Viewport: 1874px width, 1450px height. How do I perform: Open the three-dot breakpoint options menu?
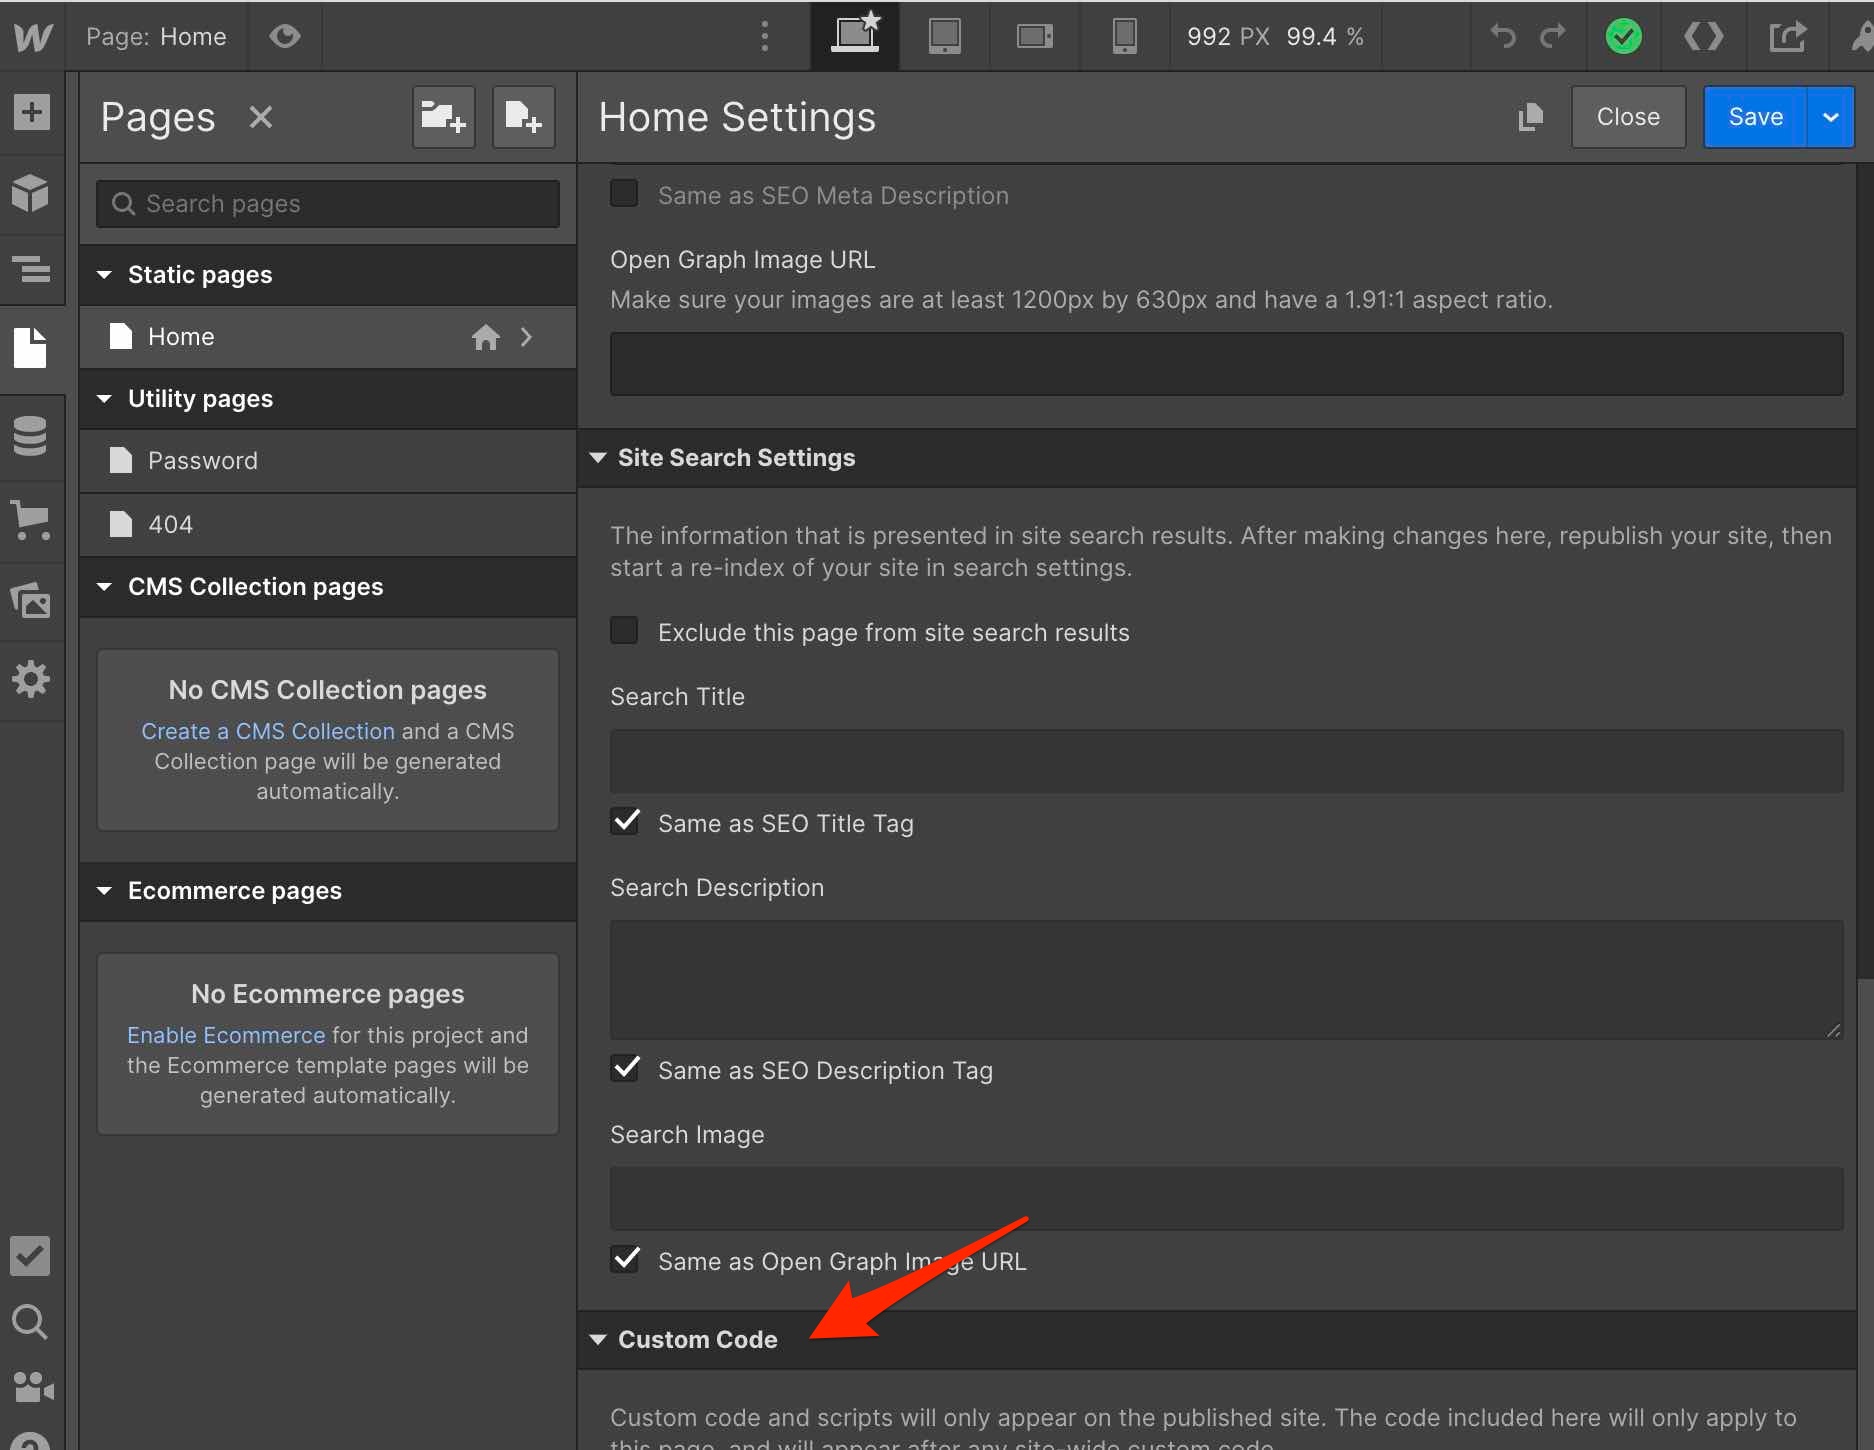(765, 36)
